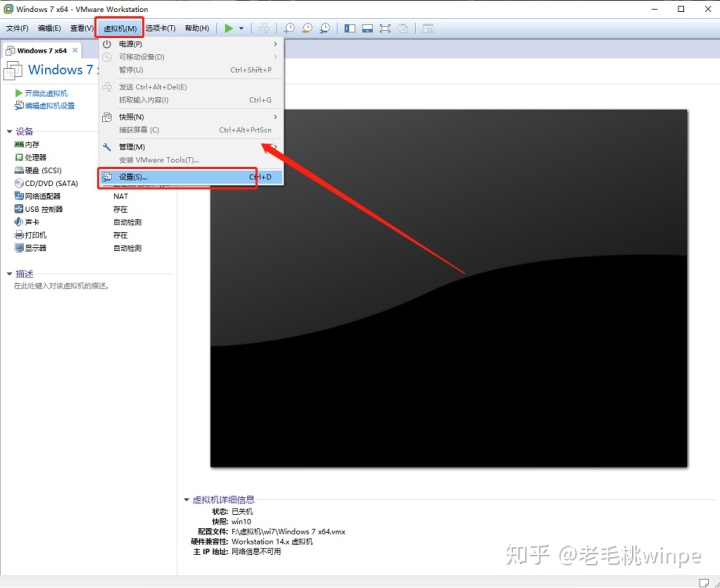Collapse the 描述 section

[10, 274]
